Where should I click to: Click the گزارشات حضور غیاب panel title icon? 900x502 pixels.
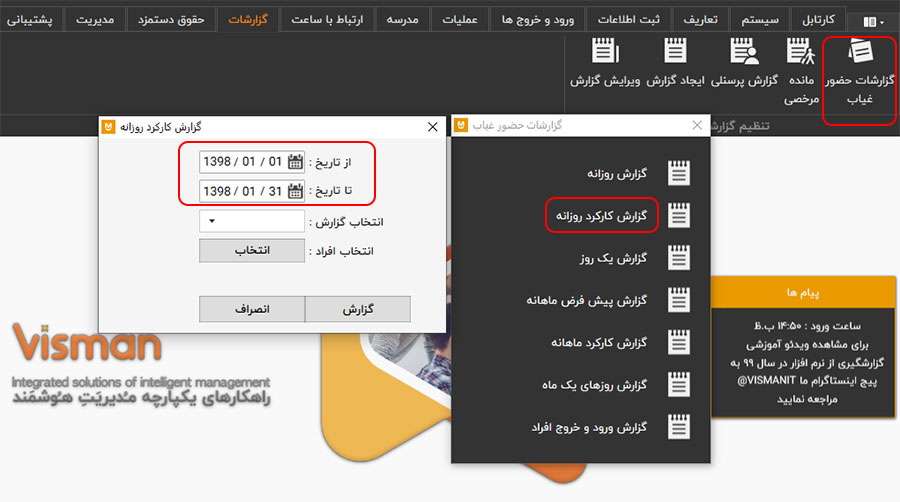pos(461,125)
